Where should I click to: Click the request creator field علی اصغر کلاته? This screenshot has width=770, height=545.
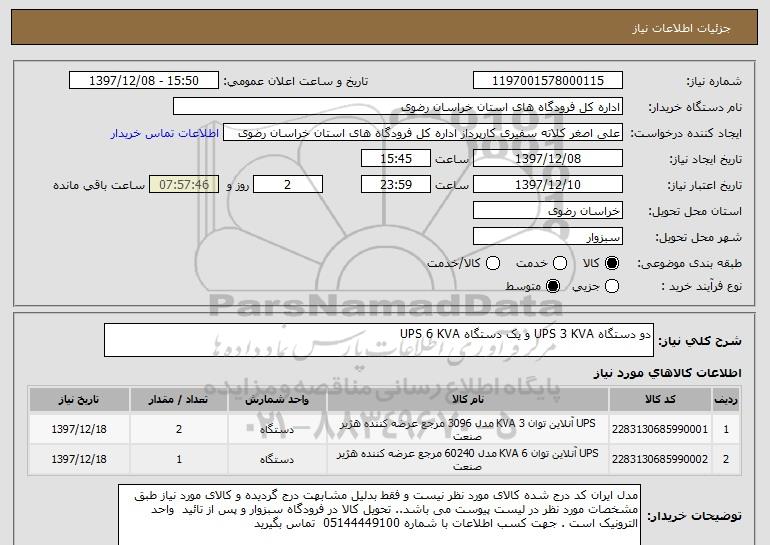(x=423, y=133)
